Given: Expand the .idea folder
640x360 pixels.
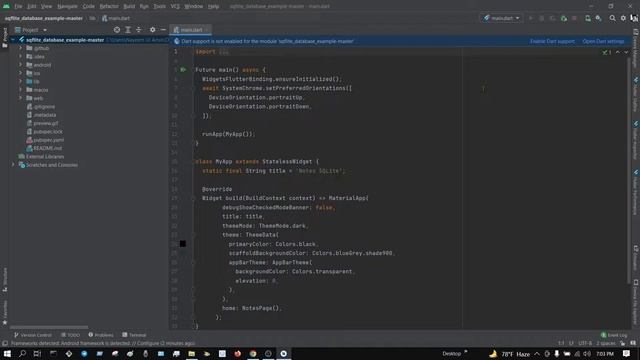Looking at the screenshot, I should [x=20, y=56].
